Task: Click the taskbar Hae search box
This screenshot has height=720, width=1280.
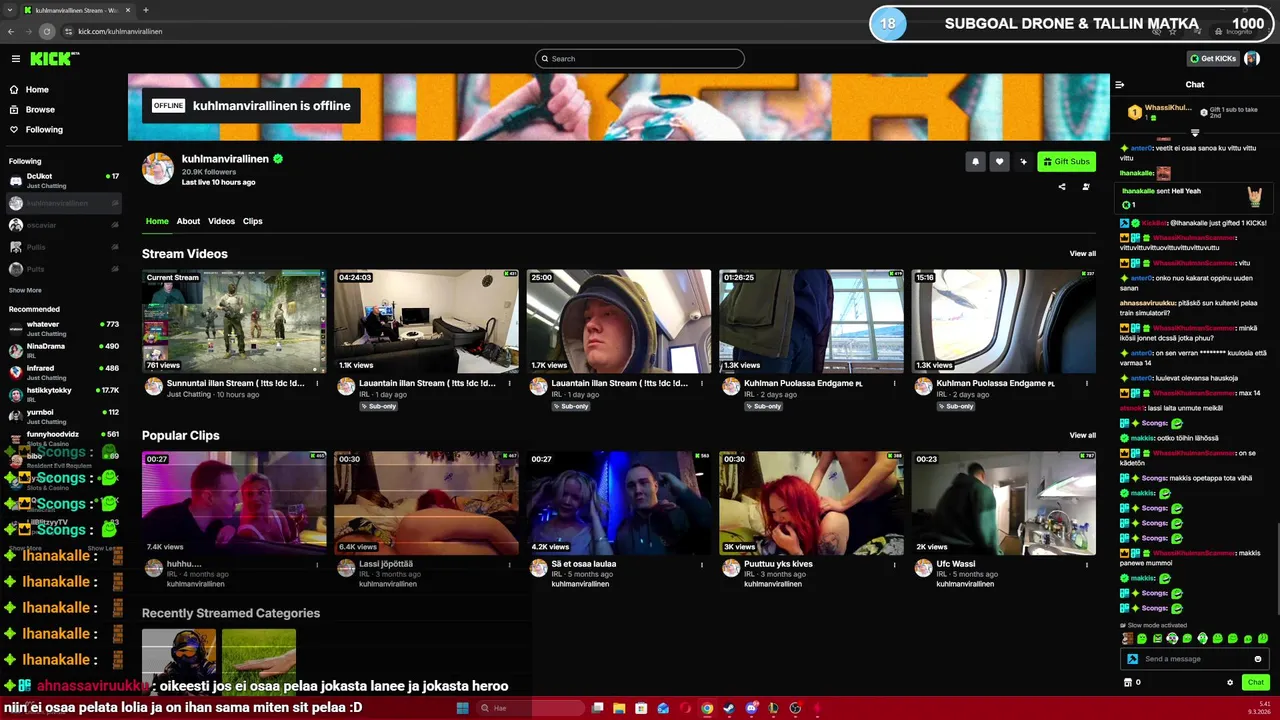Action: point(530,708)
